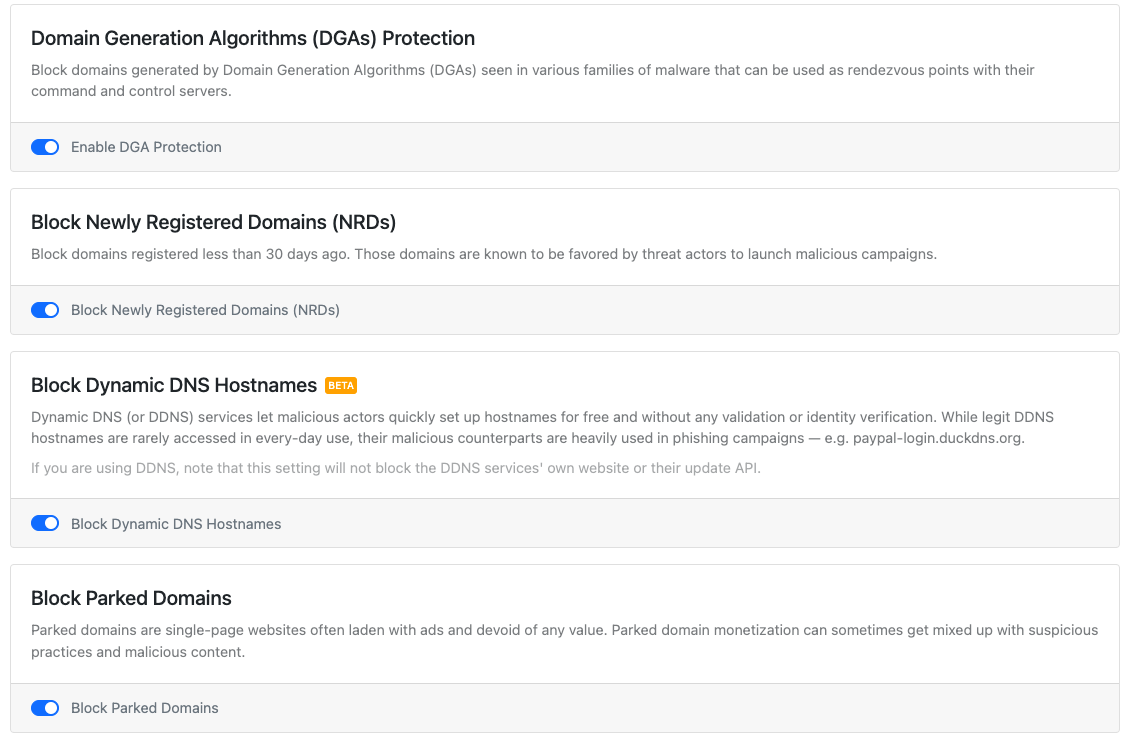Toggle the Block Newly Registered Domains switch
This screenshot has height=742, width=1132.
pos(45,310)
